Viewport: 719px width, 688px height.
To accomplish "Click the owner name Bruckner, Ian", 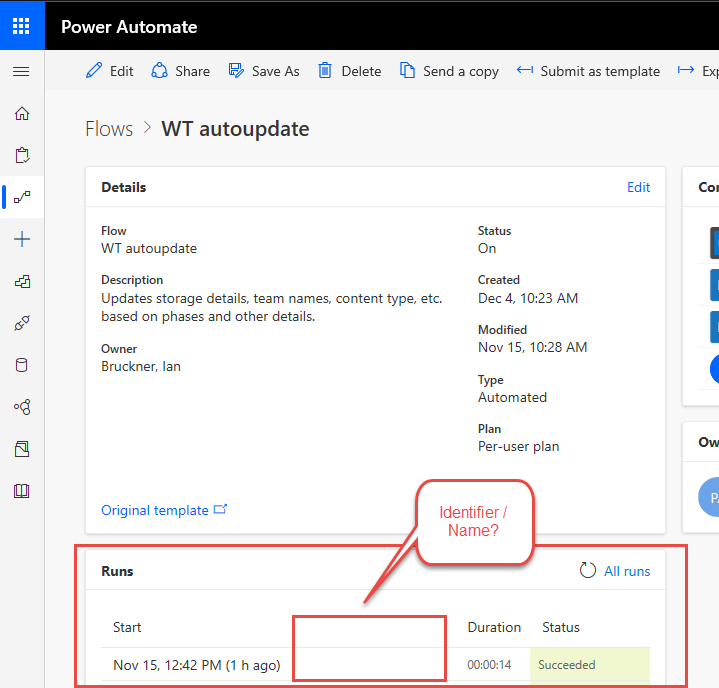I will coord(141,366).
